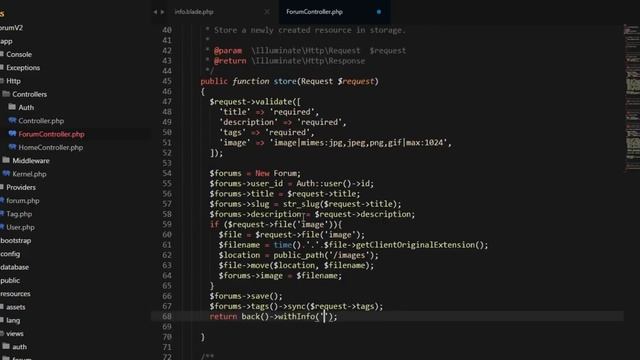Viewport: 640px width, 360px height.
Task: Expand the config folder
Action: click(x=10, y=254)
